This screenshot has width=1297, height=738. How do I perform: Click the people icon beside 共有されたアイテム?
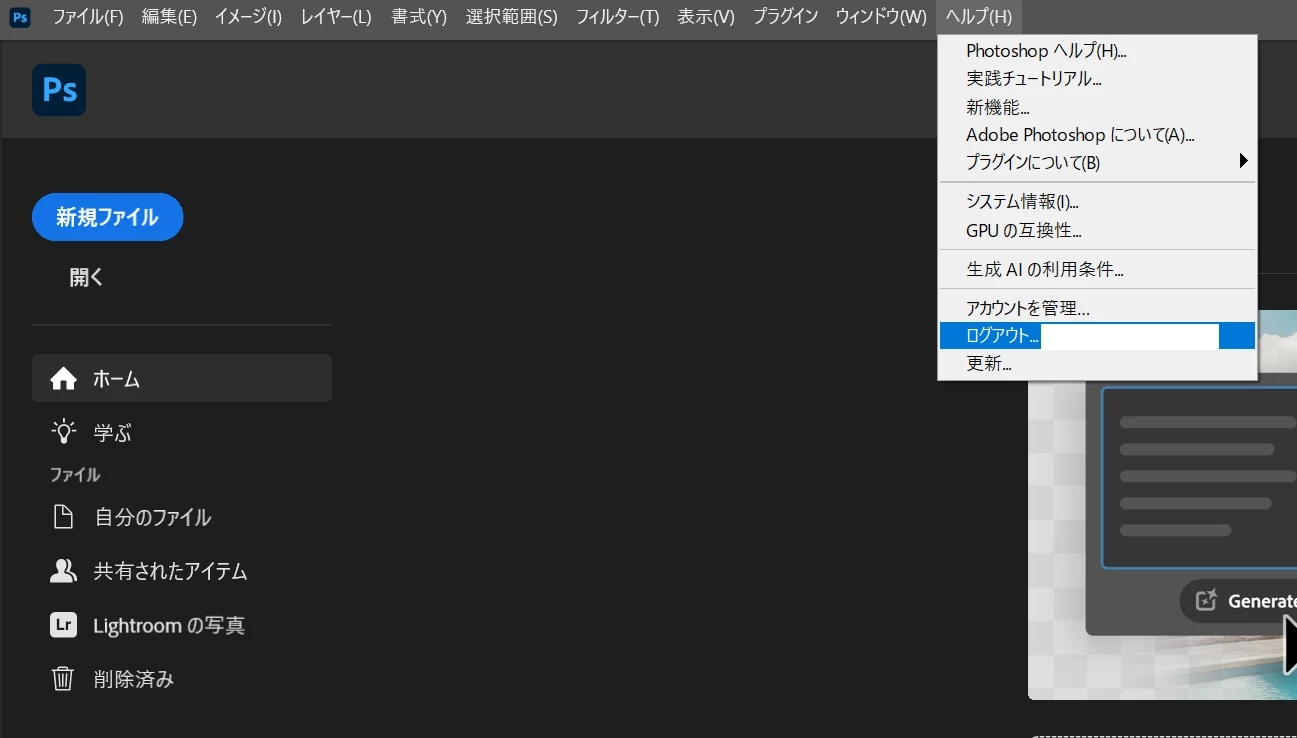[63, 571]
